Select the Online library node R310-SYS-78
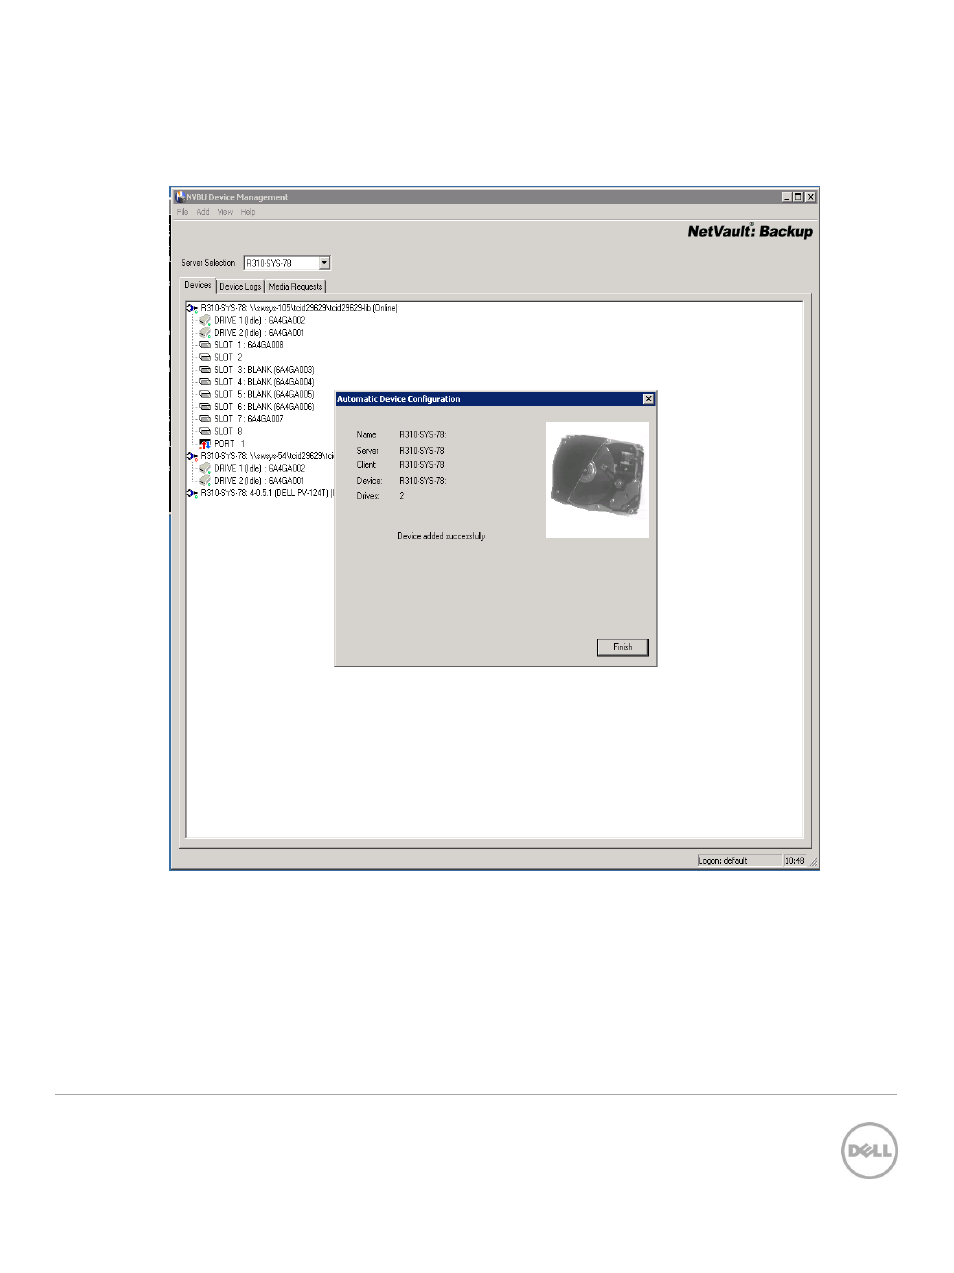Image resolution: width=954 pixels, height=1273 pixels. [299, 308]
